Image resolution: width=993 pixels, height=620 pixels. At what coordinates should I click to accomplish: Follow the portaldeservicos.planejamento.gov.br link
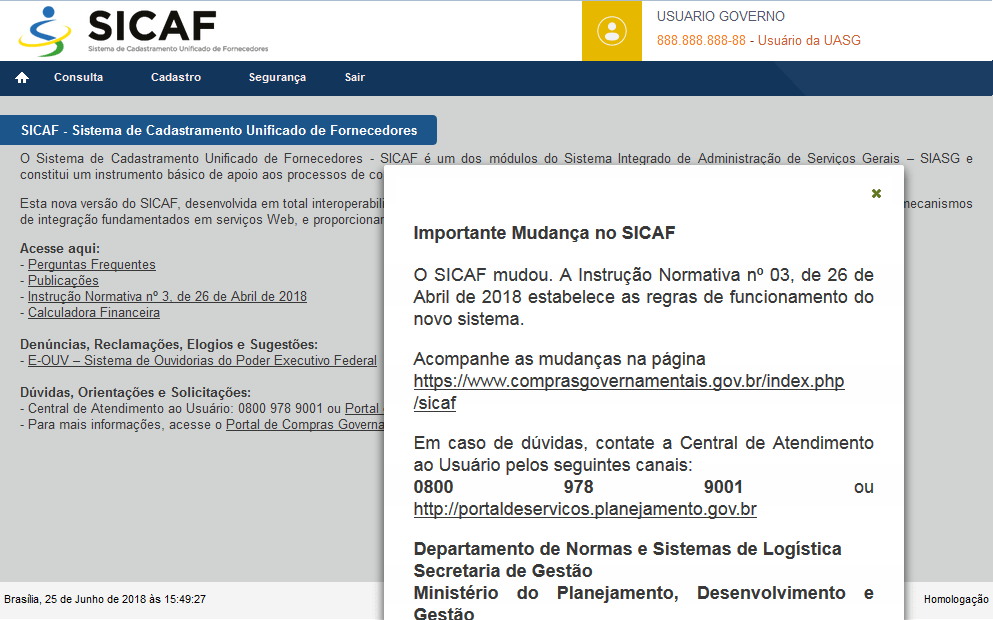585,509
